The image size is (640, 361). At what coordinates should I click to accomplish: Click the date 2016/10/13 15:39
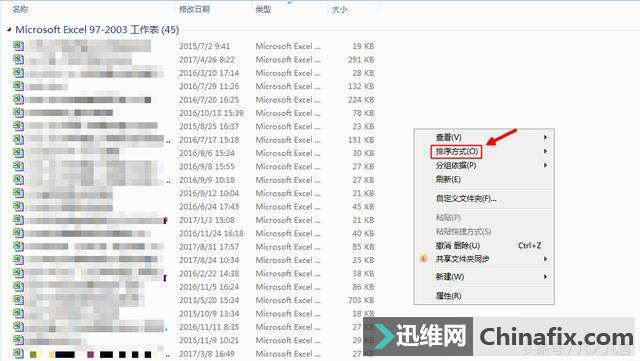click(x=211, y=113)
